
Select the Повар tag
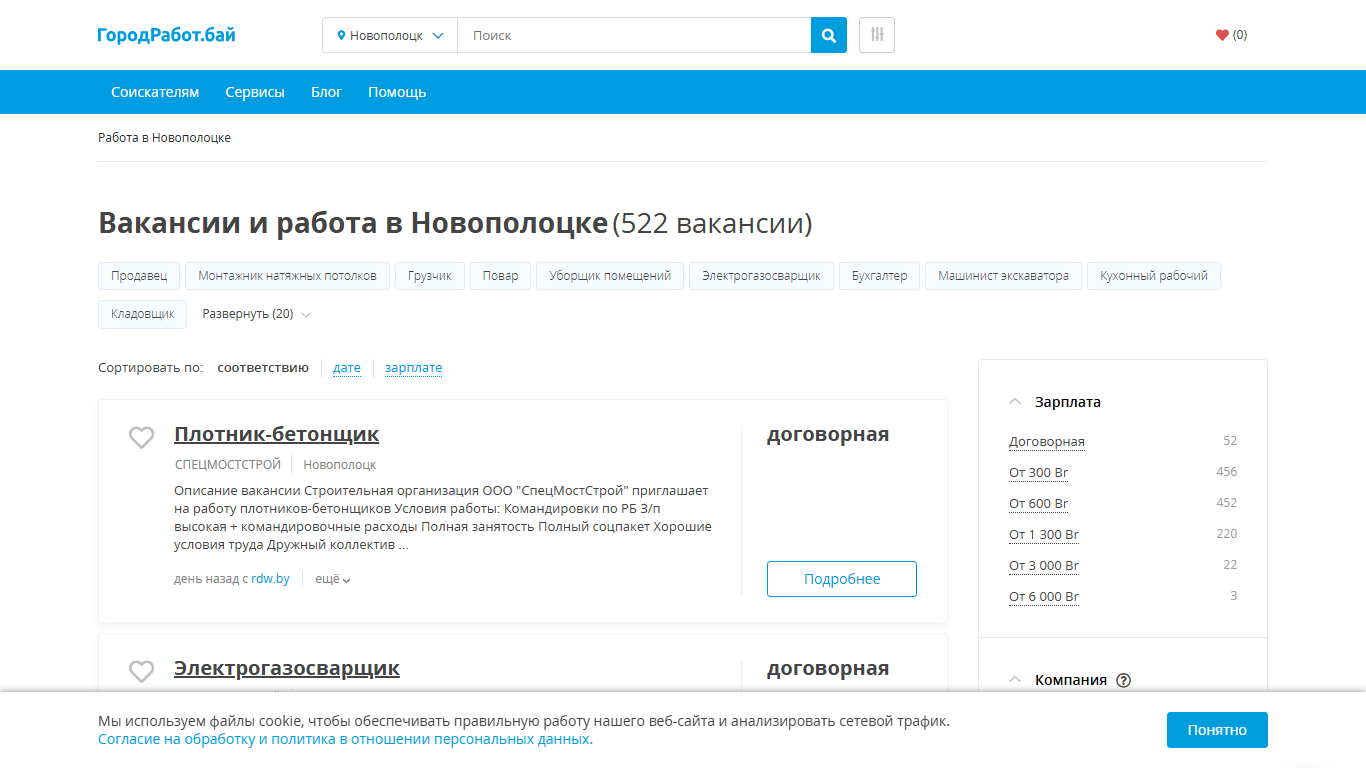tap(500, 276)
